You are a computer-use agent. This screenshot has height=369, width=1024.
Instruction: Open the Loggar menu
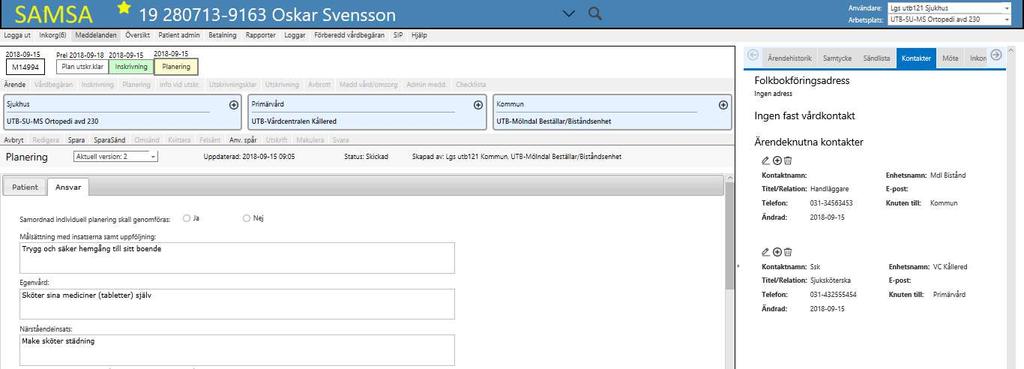(x=295, y=35)
